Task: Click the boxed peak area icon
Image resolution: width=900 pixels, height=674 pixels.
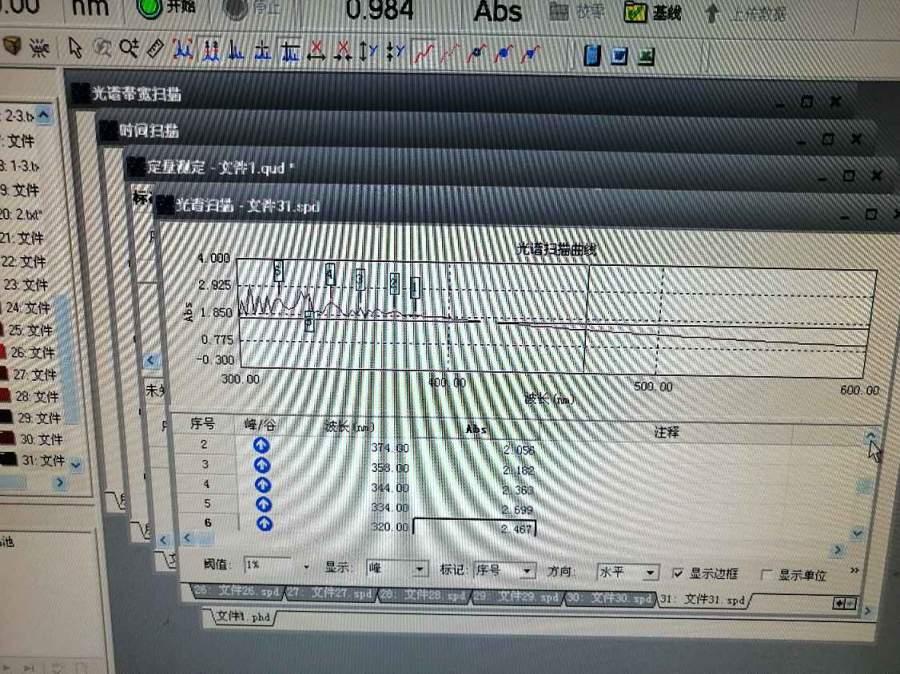Action: [290, 51]
